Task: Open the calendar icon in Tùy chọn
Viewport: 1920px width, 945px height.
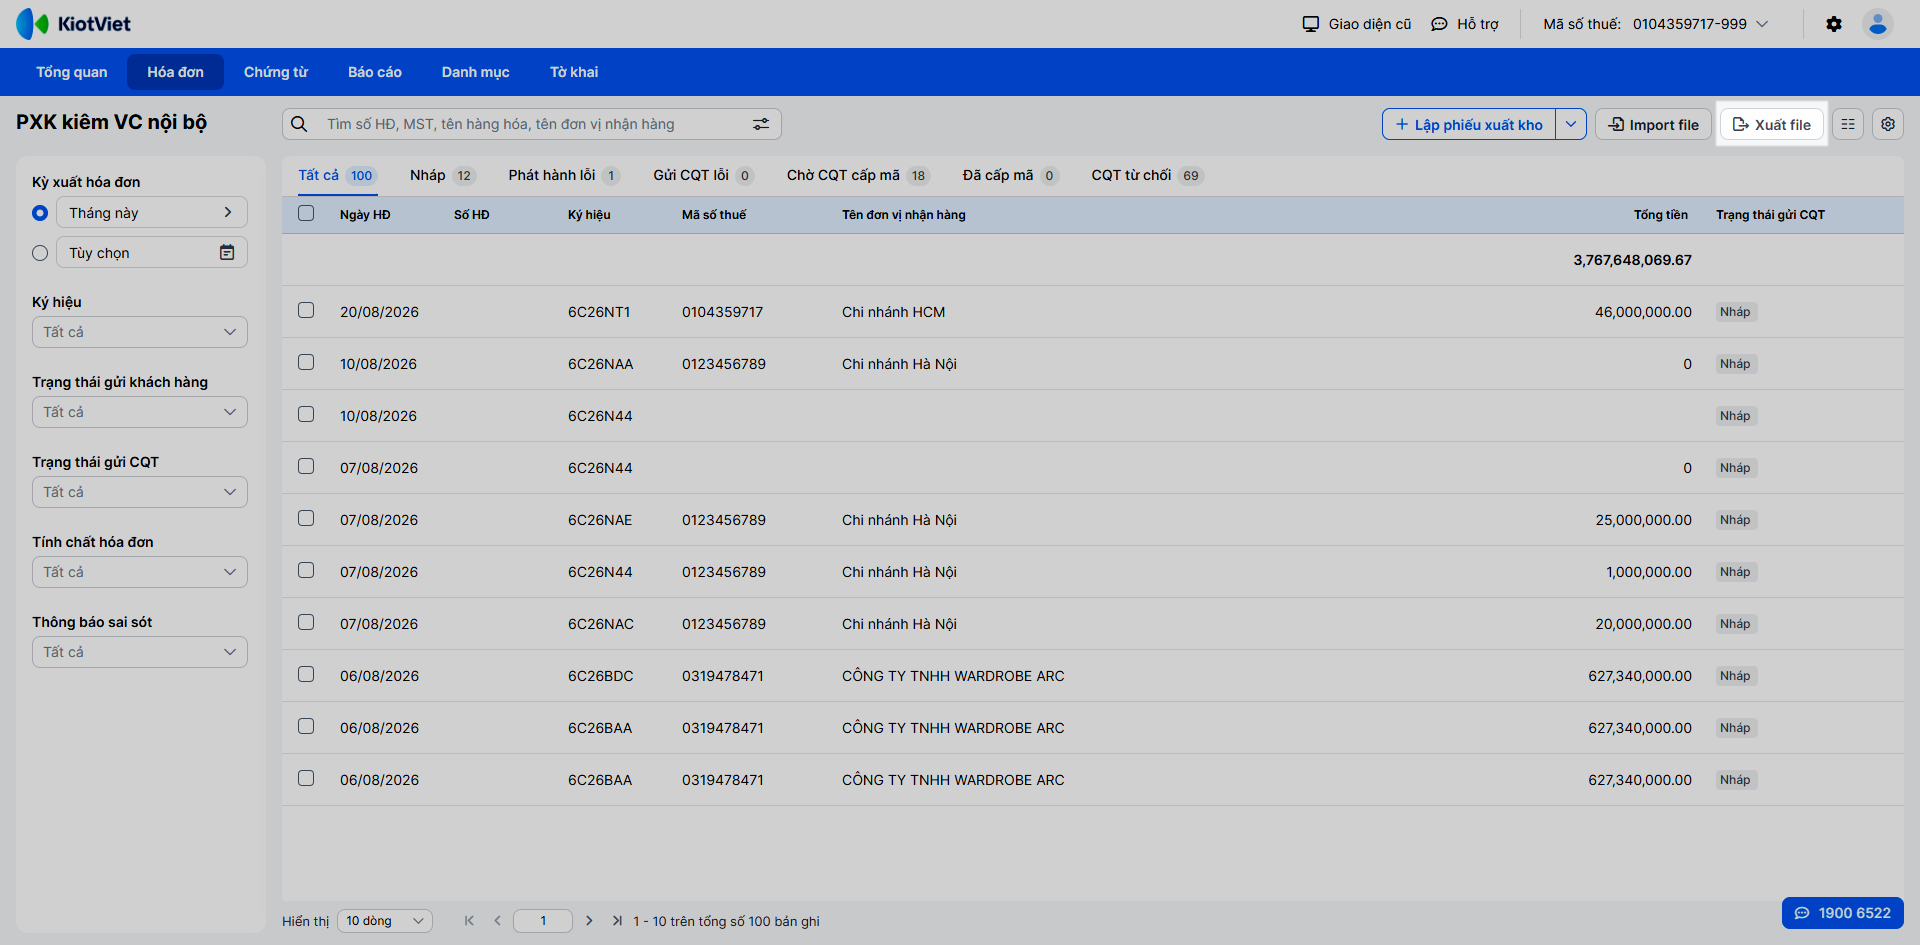Action: 227,253
